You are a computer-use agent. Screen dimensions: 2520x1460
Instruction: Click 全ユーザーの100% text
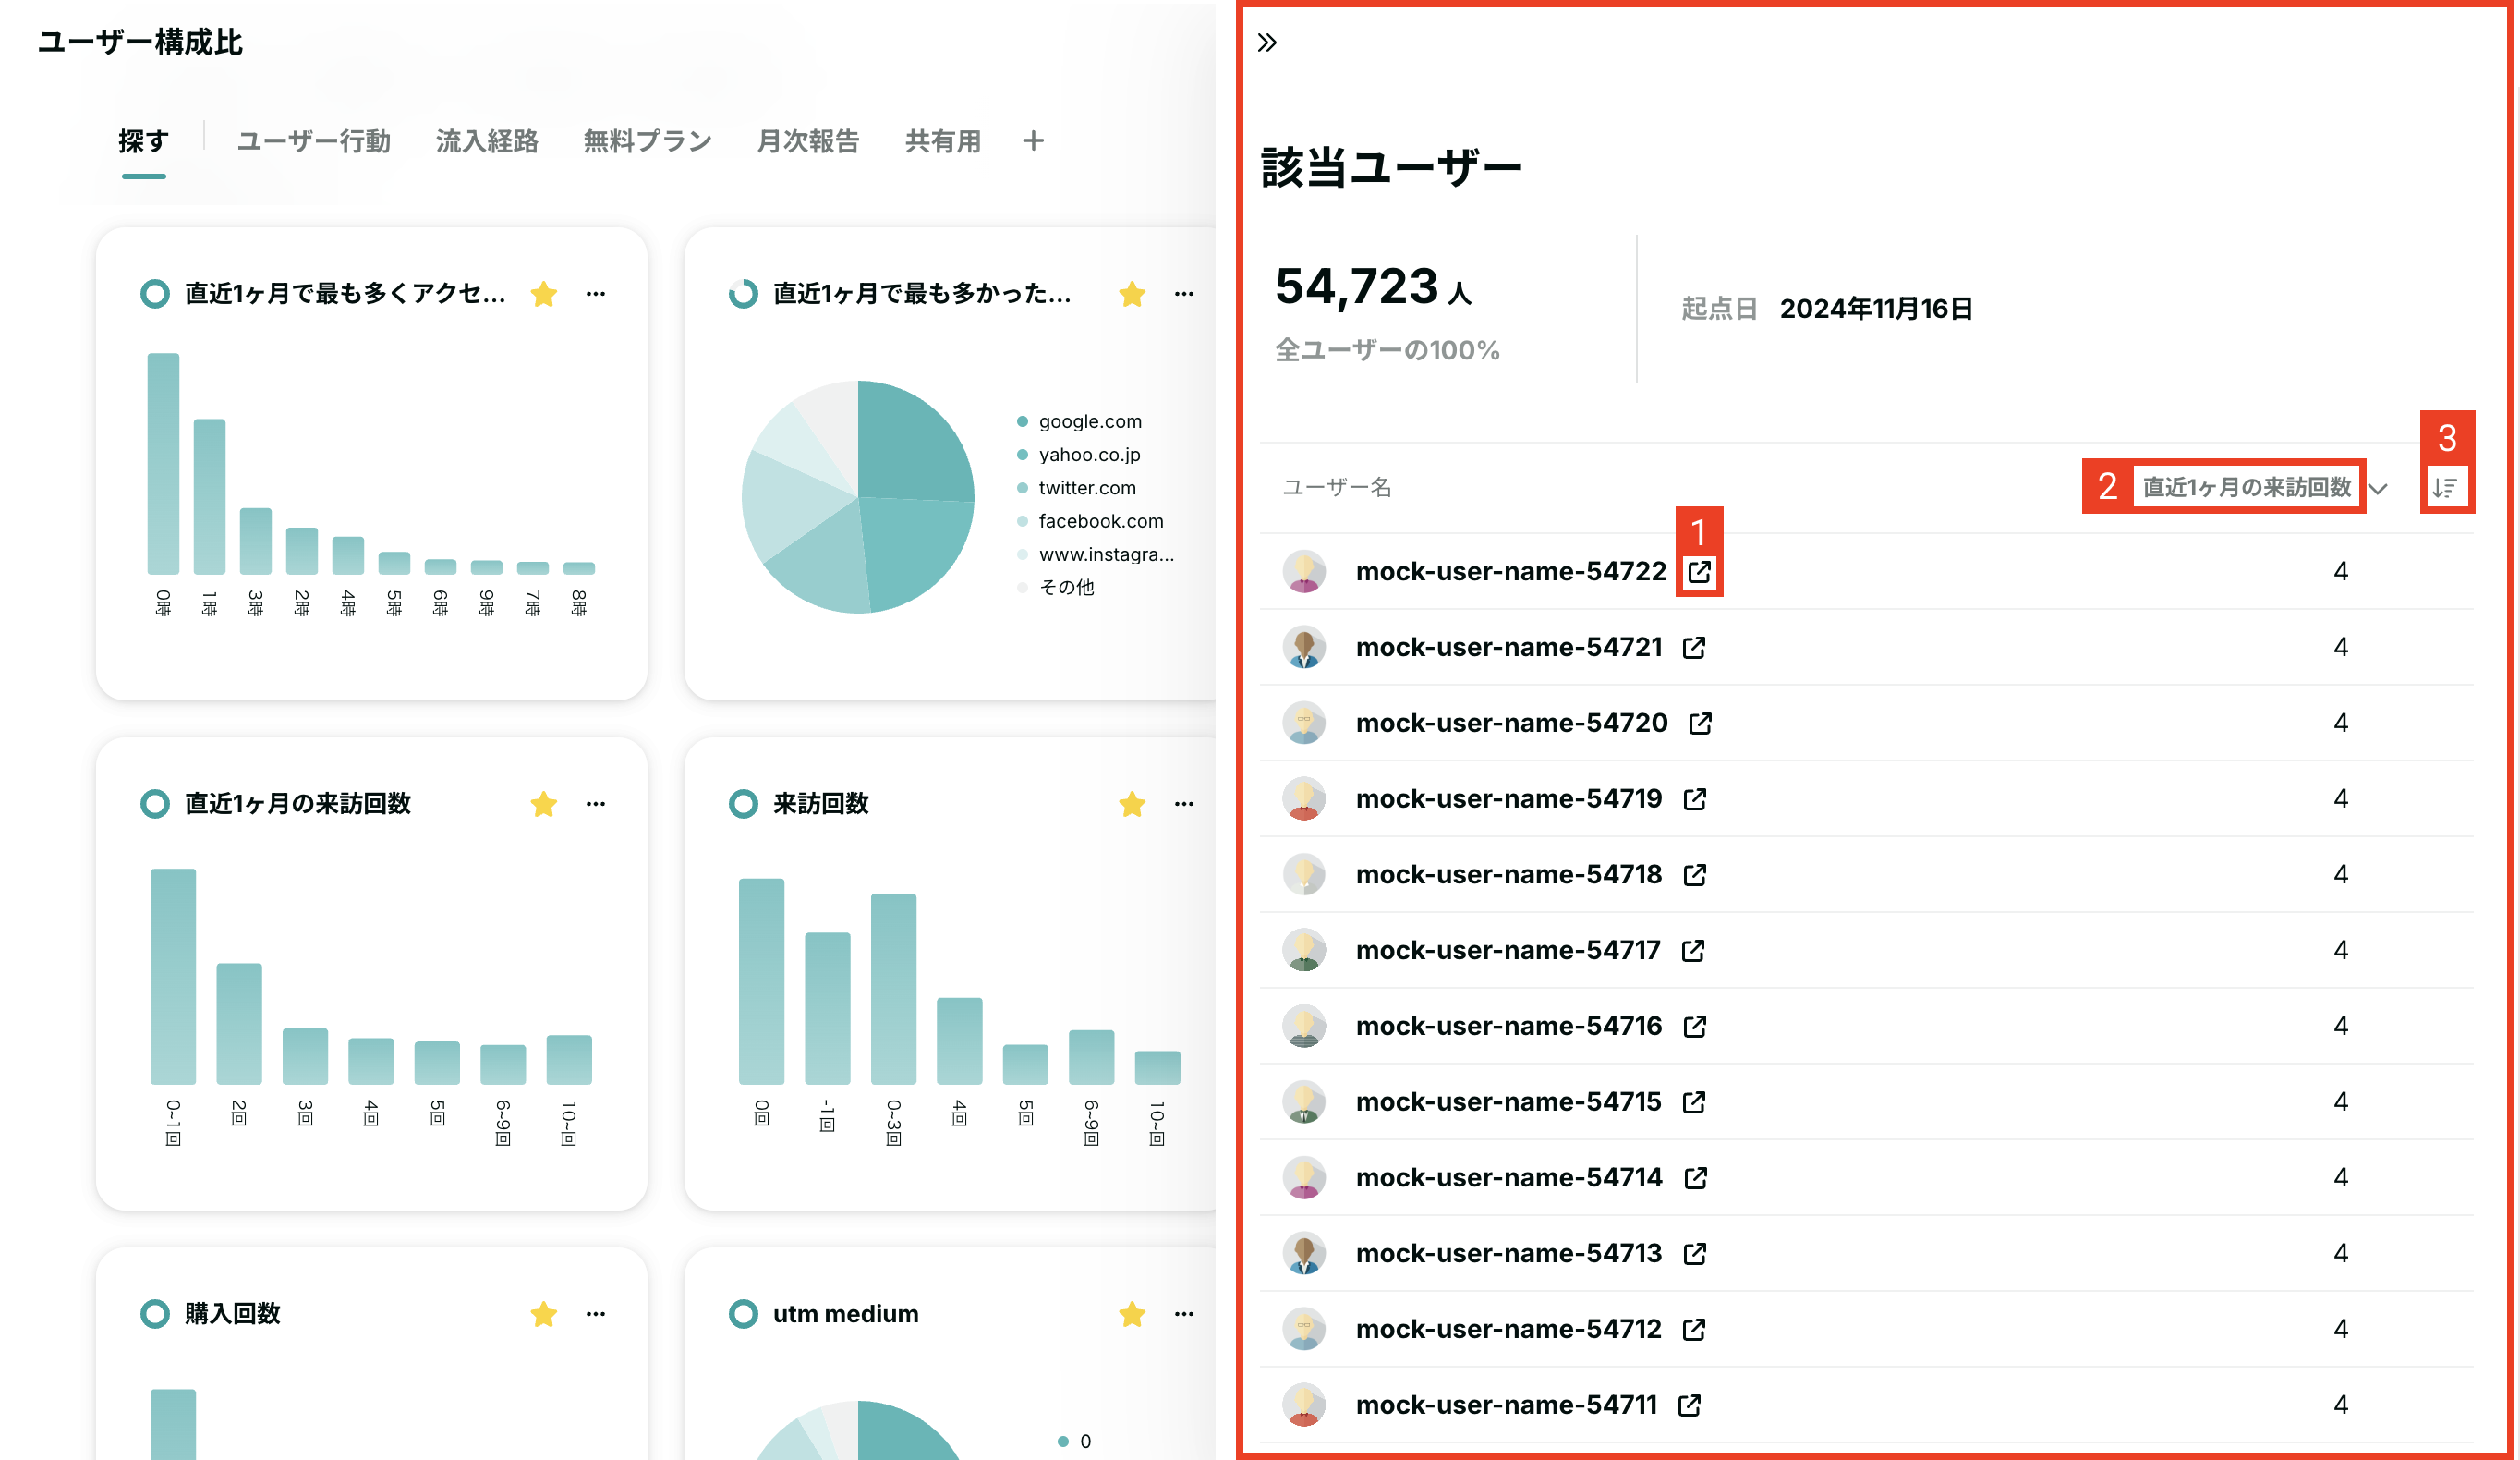pos(1387,350)
